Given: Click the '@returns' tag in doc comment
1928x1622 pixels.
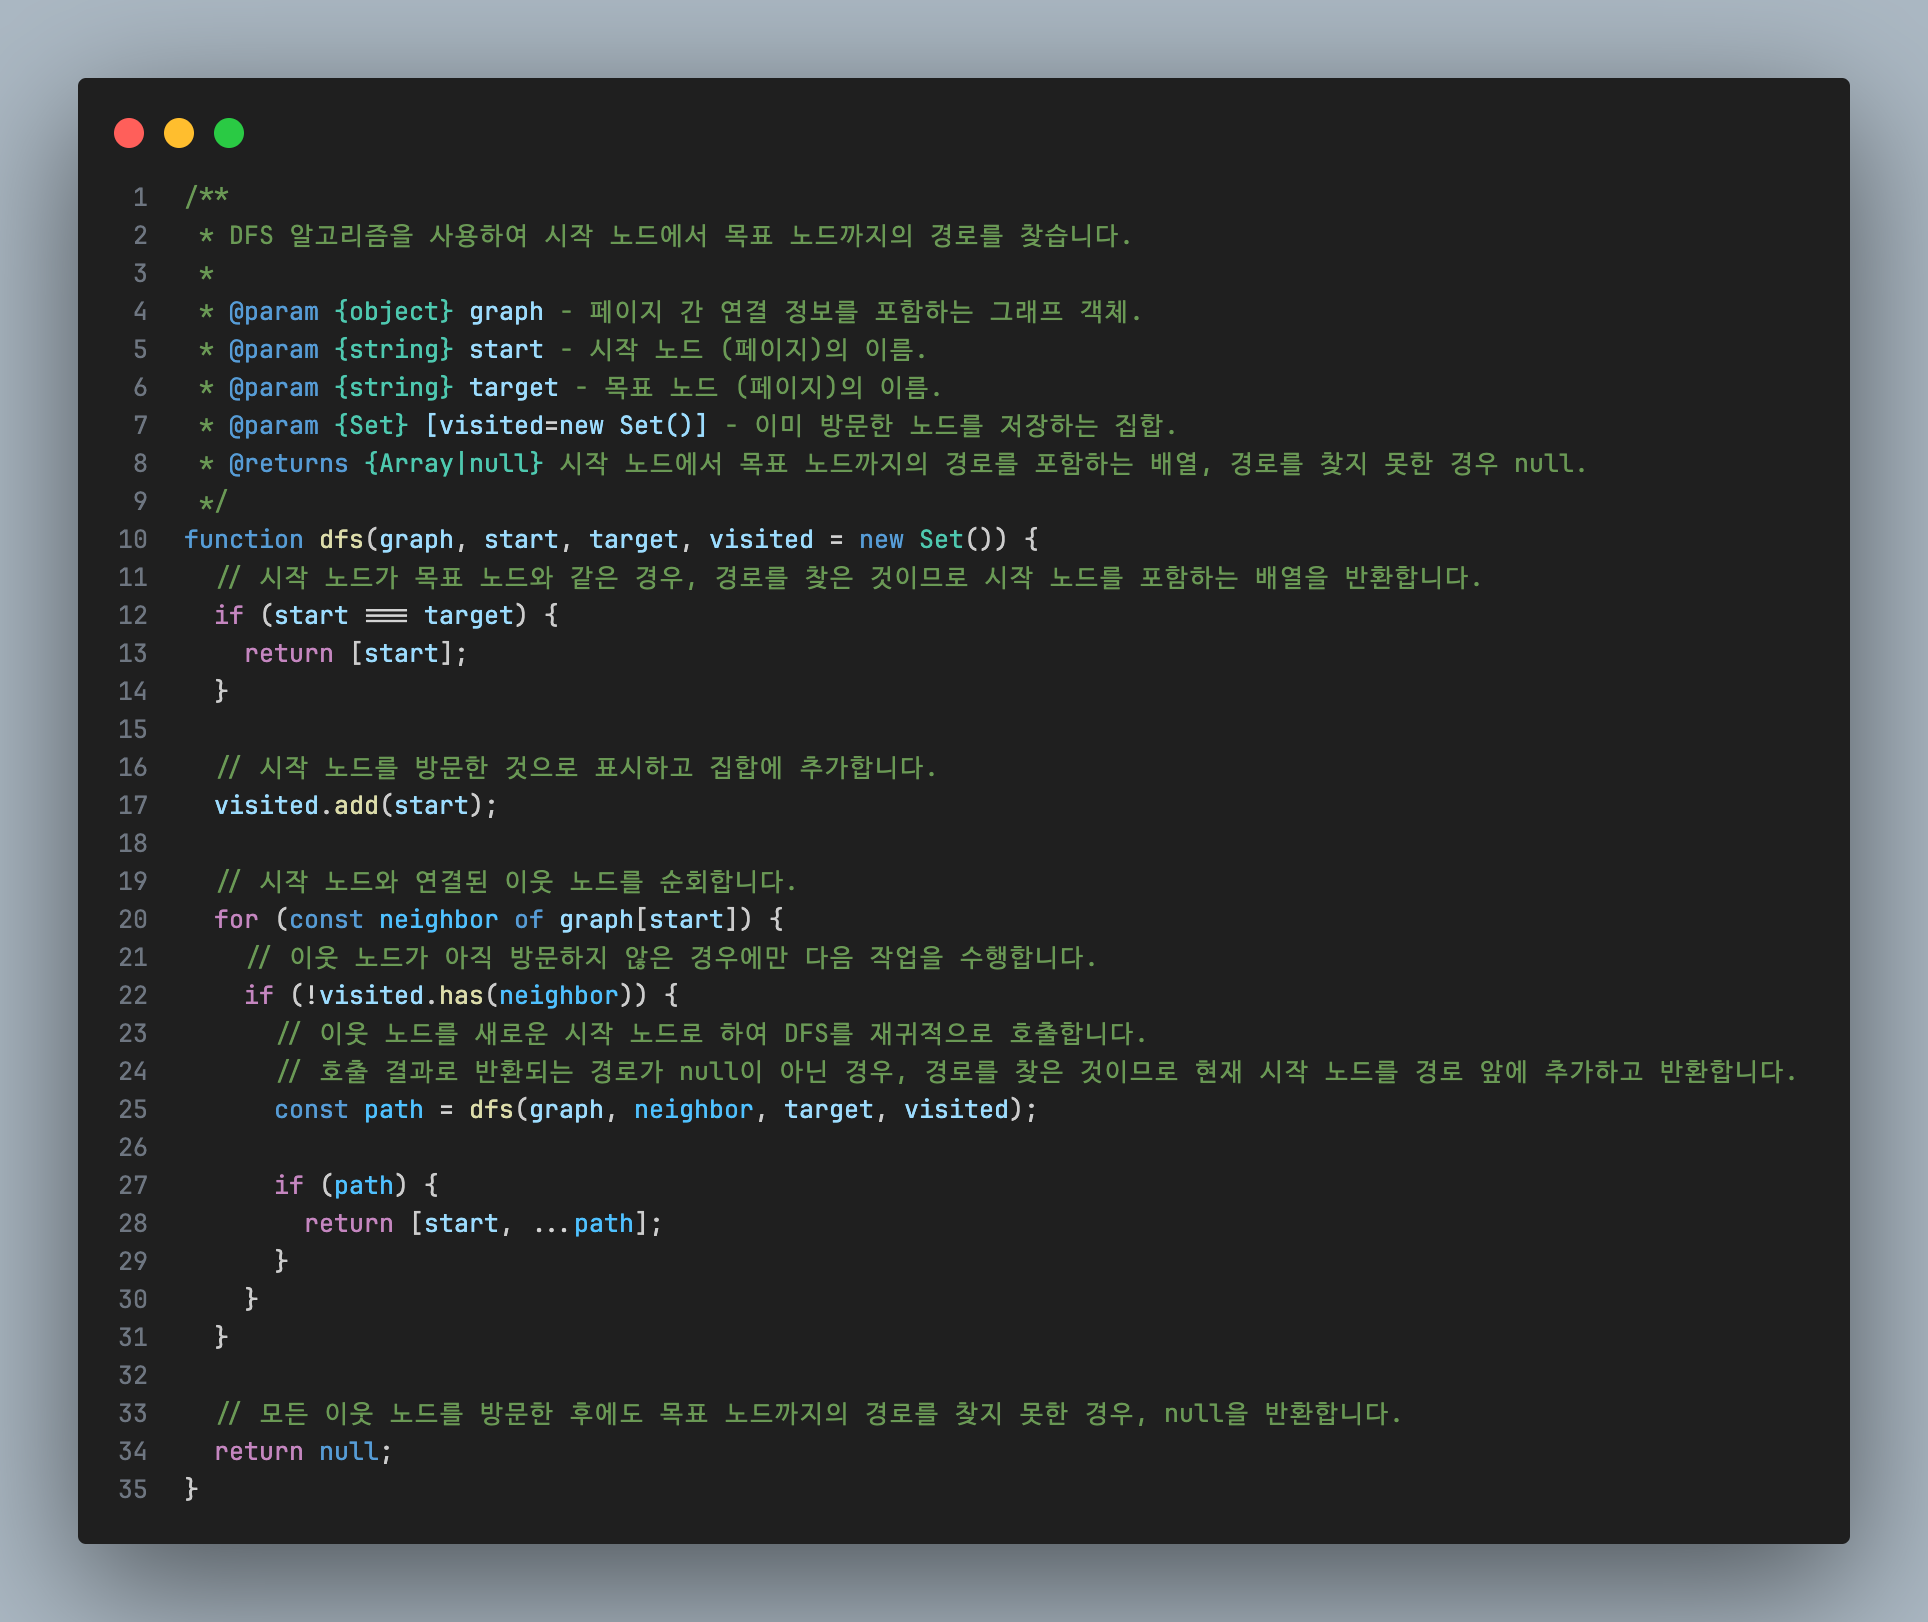Looking at the screenshot, I should (288, 464).
